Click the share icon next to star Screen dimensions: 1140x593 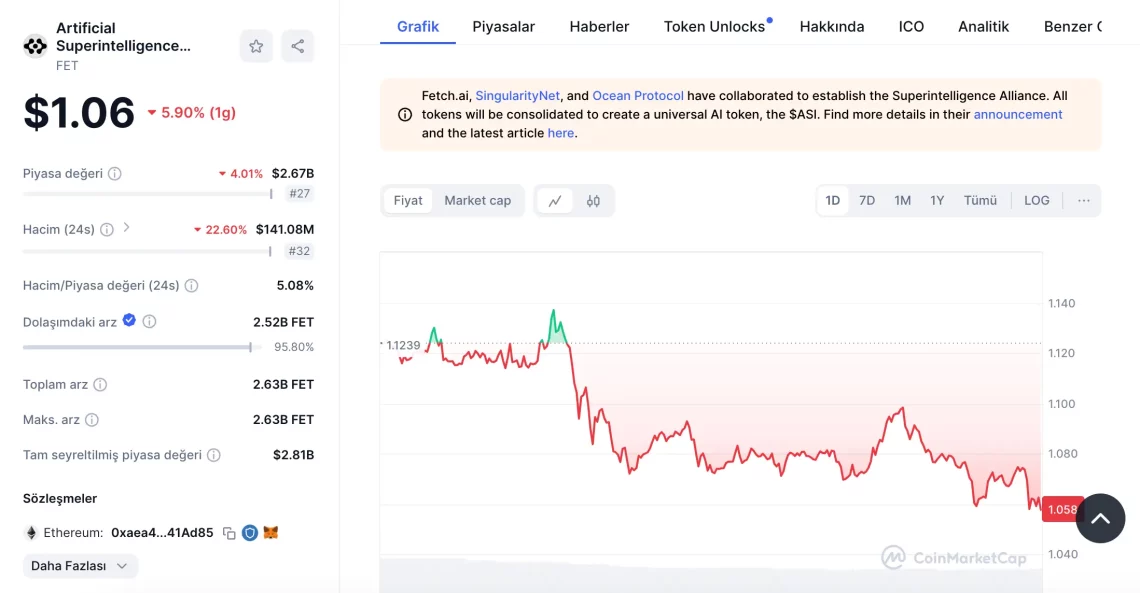point(297,46)
